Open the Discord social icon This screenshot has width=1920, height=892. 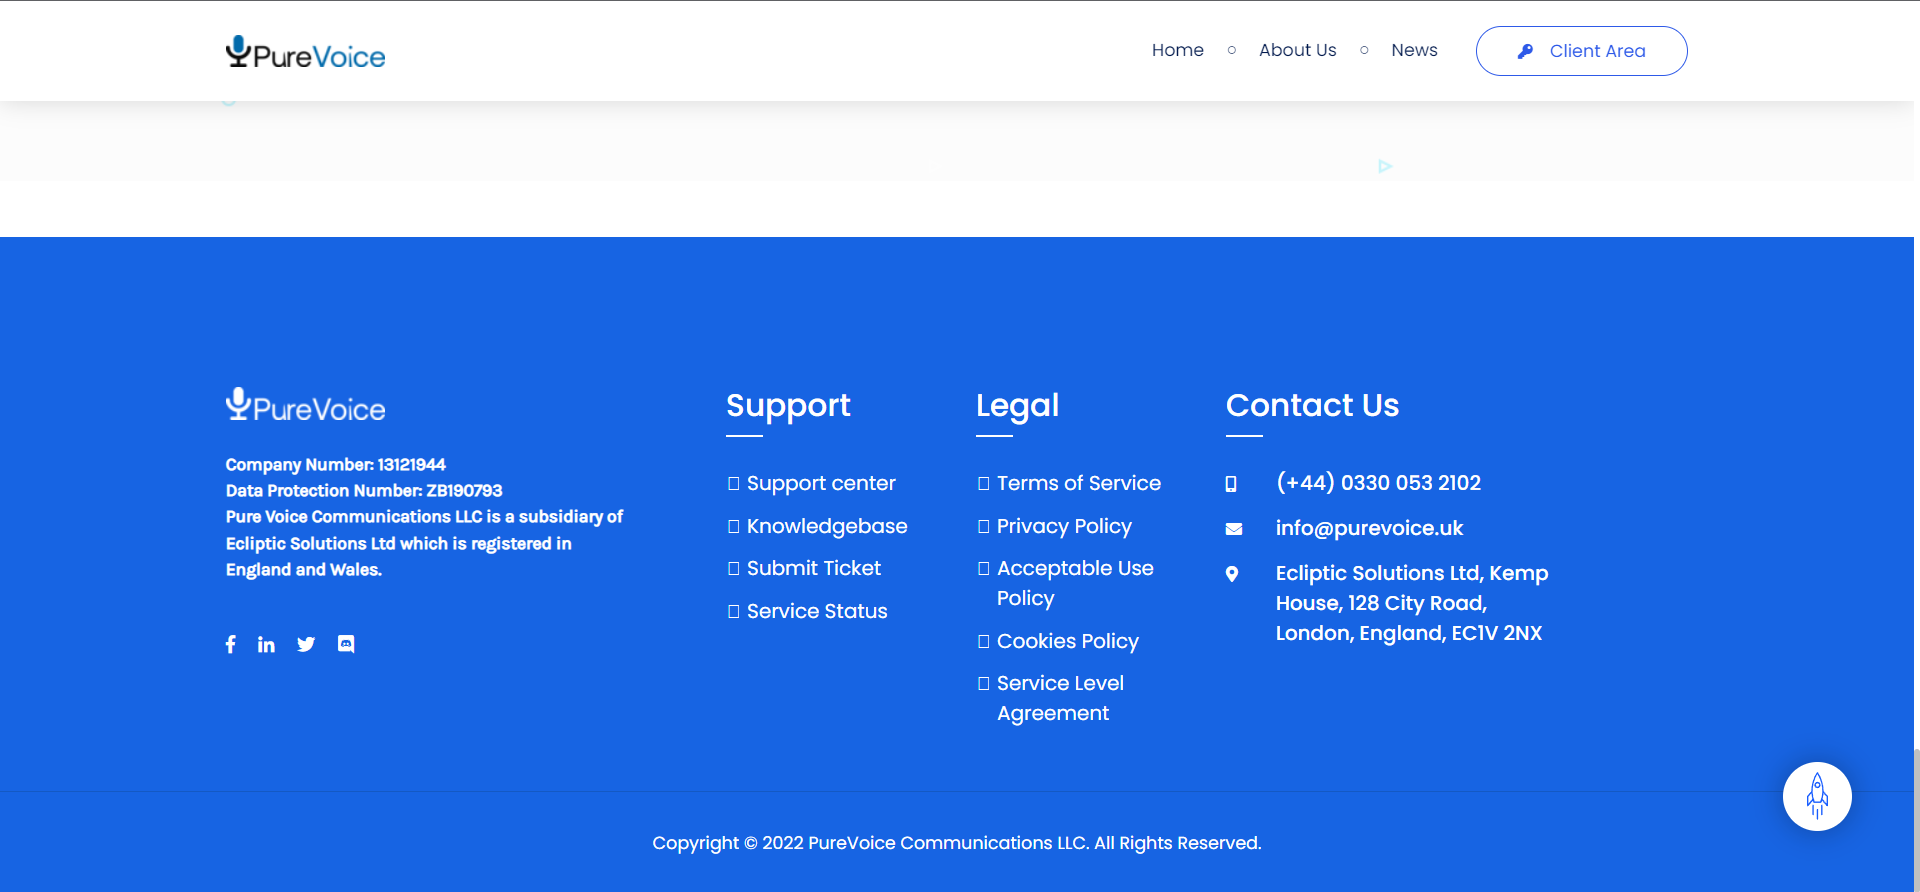pos(346,644)
